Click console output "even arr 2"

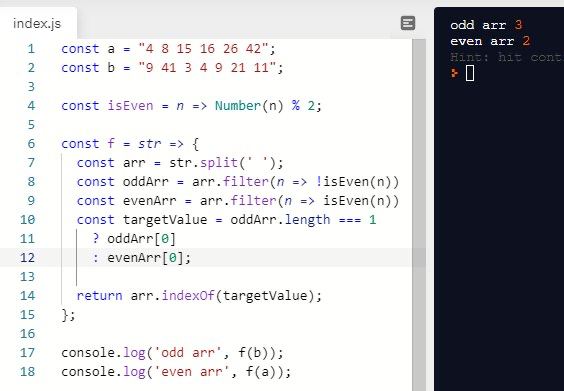pyautogui.click(x=490, y=41)
